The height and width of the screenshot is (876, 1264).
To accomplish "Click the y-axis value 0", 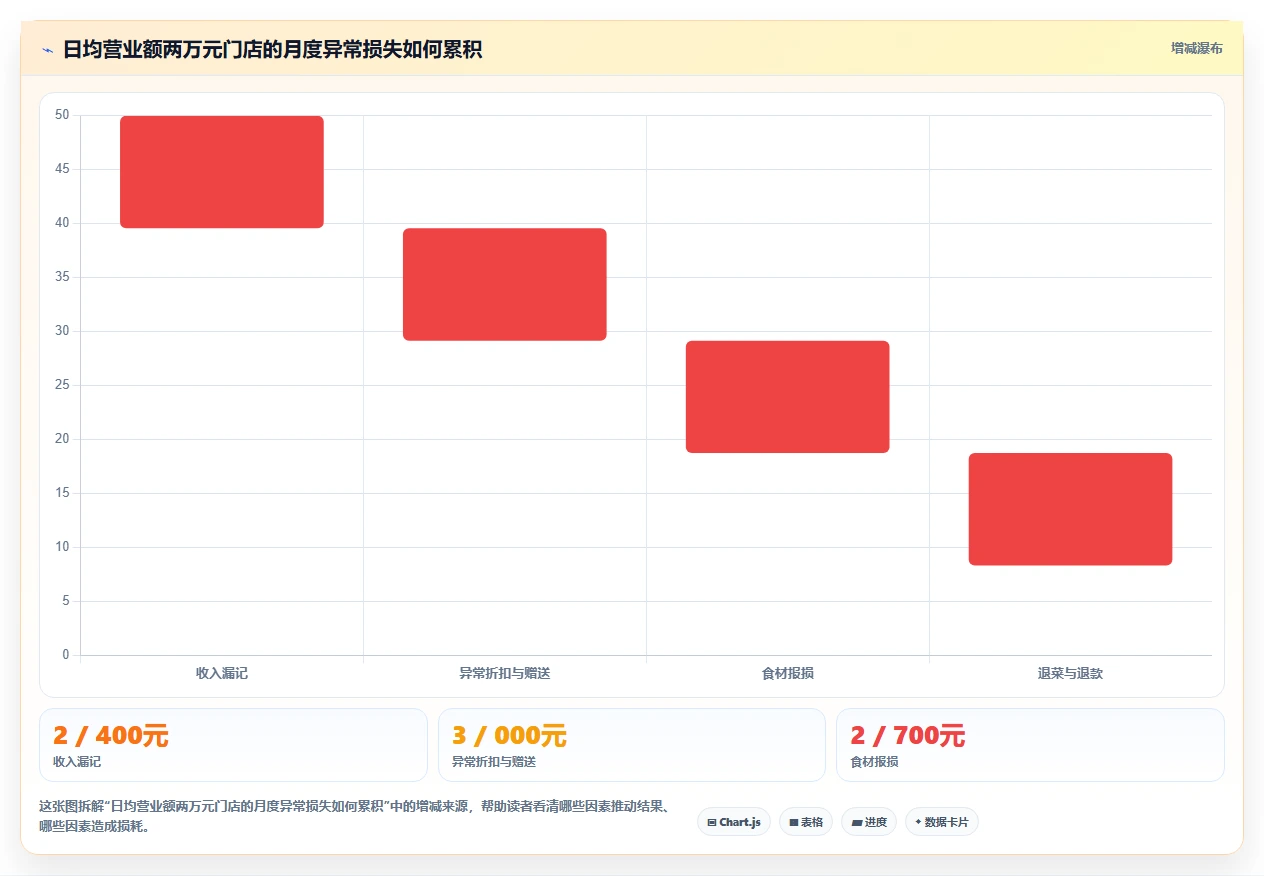I will (x=66, y=655).
